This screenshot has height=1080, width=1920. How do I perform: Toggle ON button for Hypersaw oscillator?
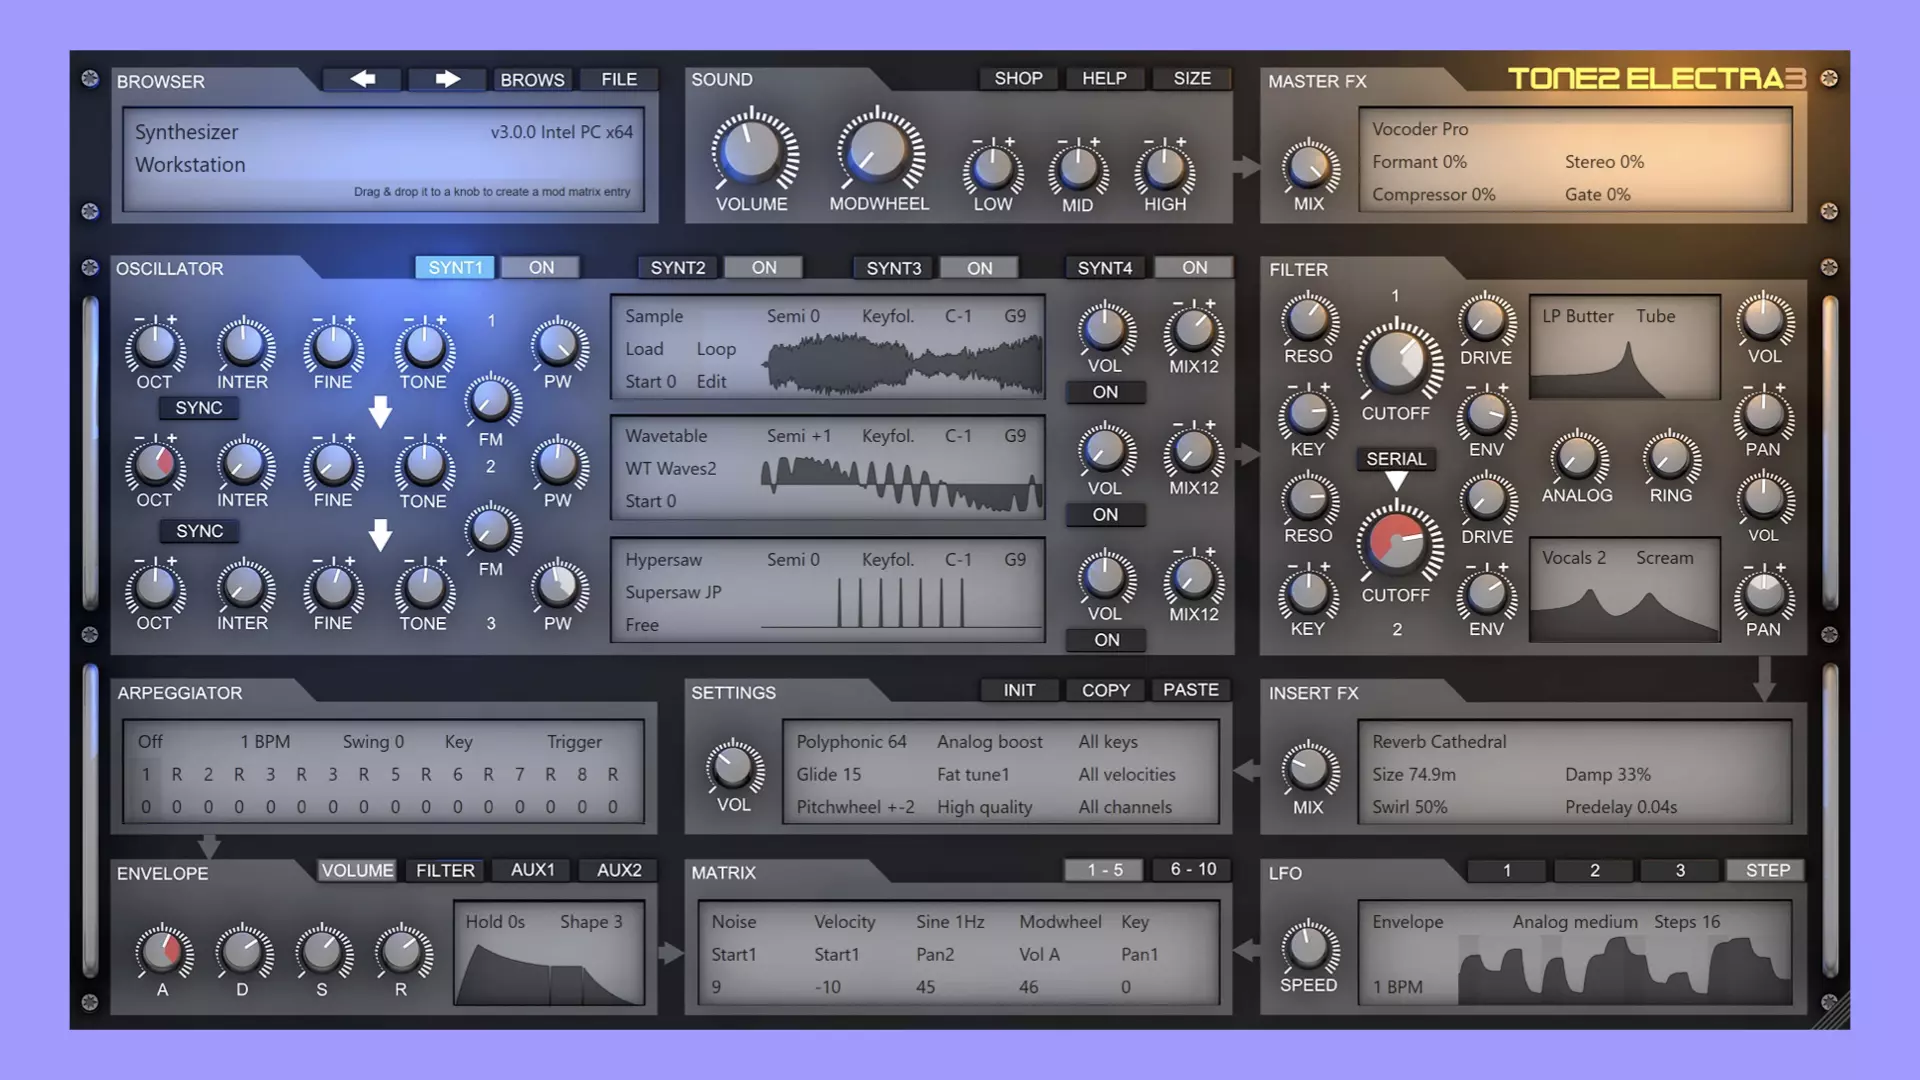coord(1106,640)
